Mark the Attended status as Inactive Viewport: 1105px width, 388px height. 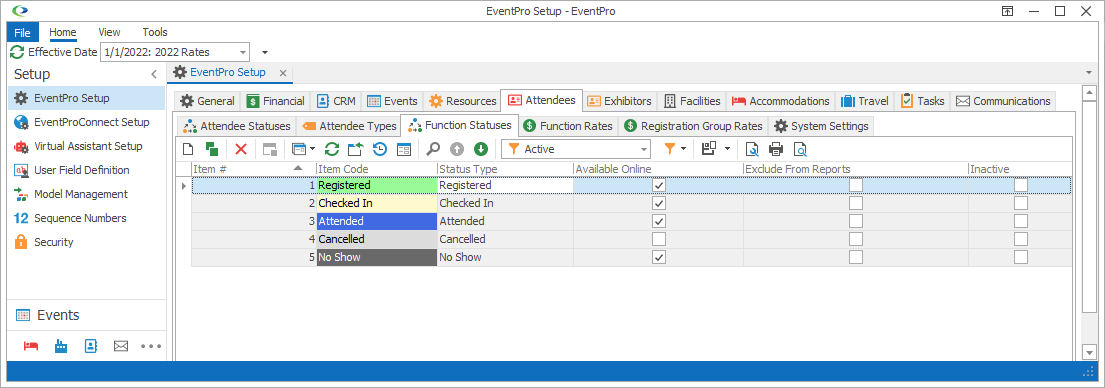coord(1020,221)
